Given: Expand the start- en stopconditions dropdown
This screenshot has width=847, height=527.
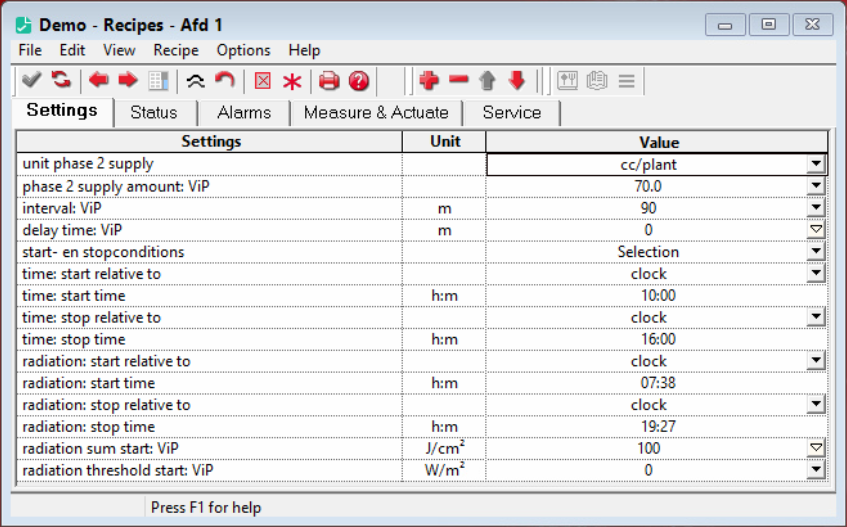Looking at the screenshot, I should click(x=816, y=252).
